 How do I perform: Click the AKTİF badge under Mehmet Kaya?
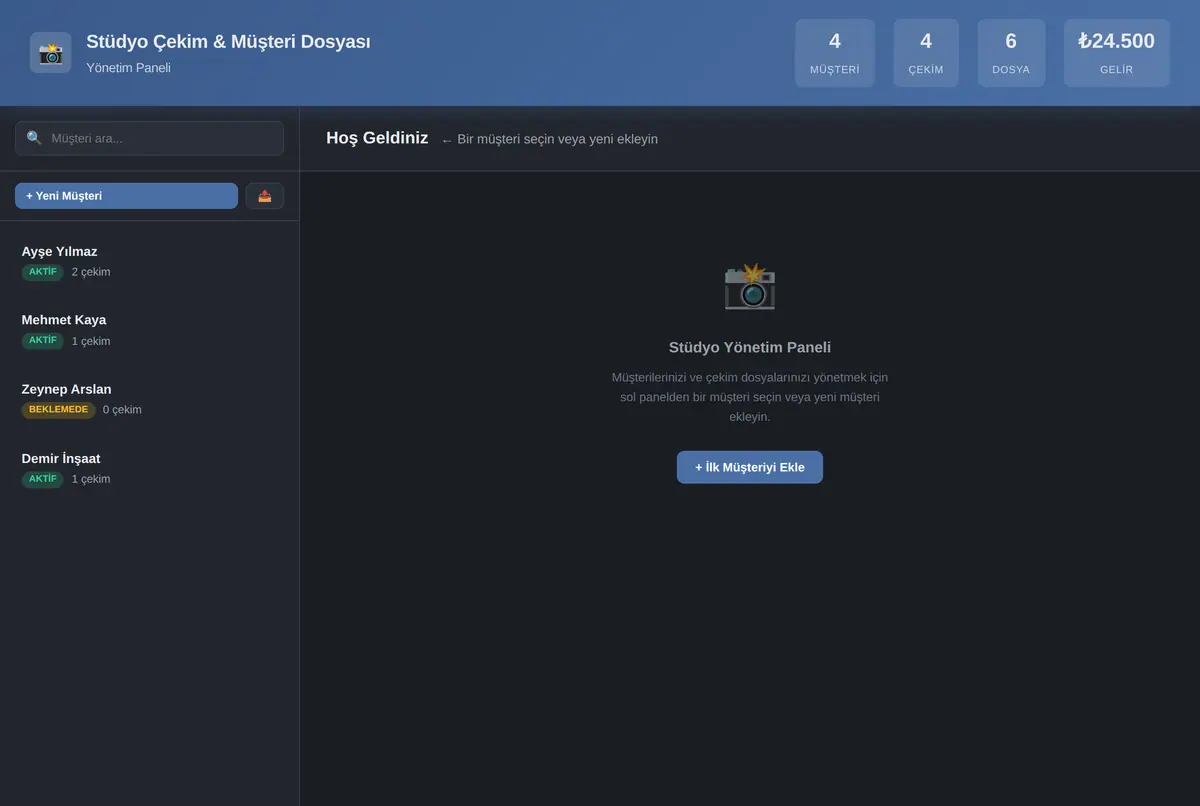click(43, 341)
